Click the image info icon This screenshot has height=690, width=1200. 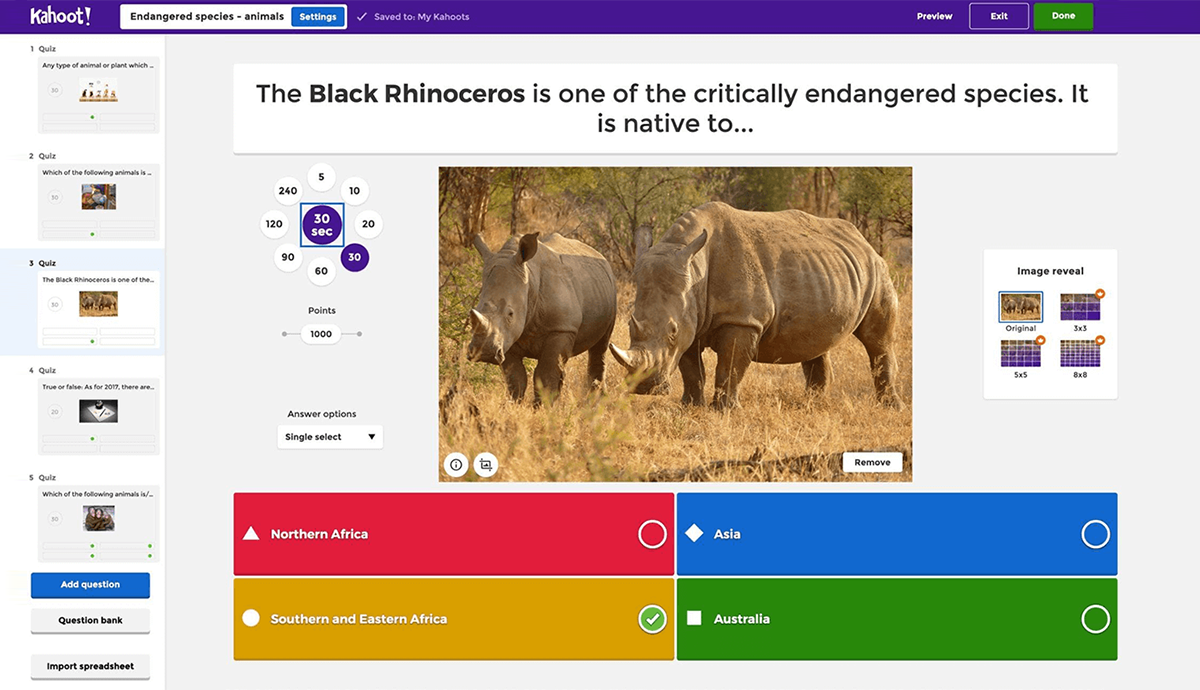click(x=456, y=464)
